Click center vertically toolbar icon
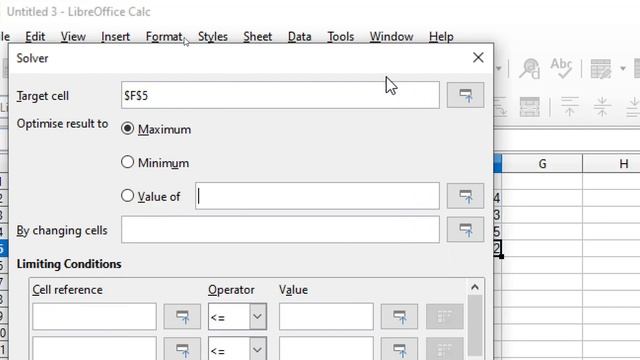640x360 pixels. (x=602, y=107)
